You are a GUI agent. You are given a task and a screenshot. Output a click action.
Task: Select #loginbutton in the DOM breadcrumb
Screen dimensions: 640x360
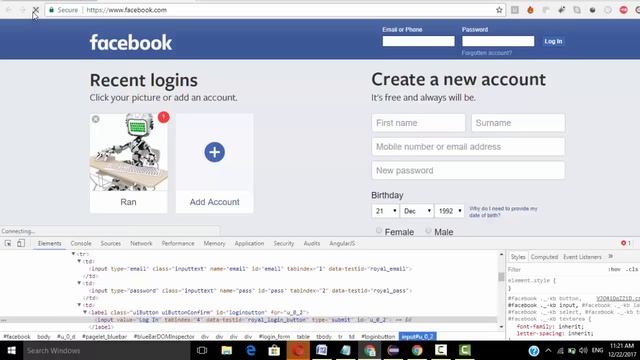[378, 337]
